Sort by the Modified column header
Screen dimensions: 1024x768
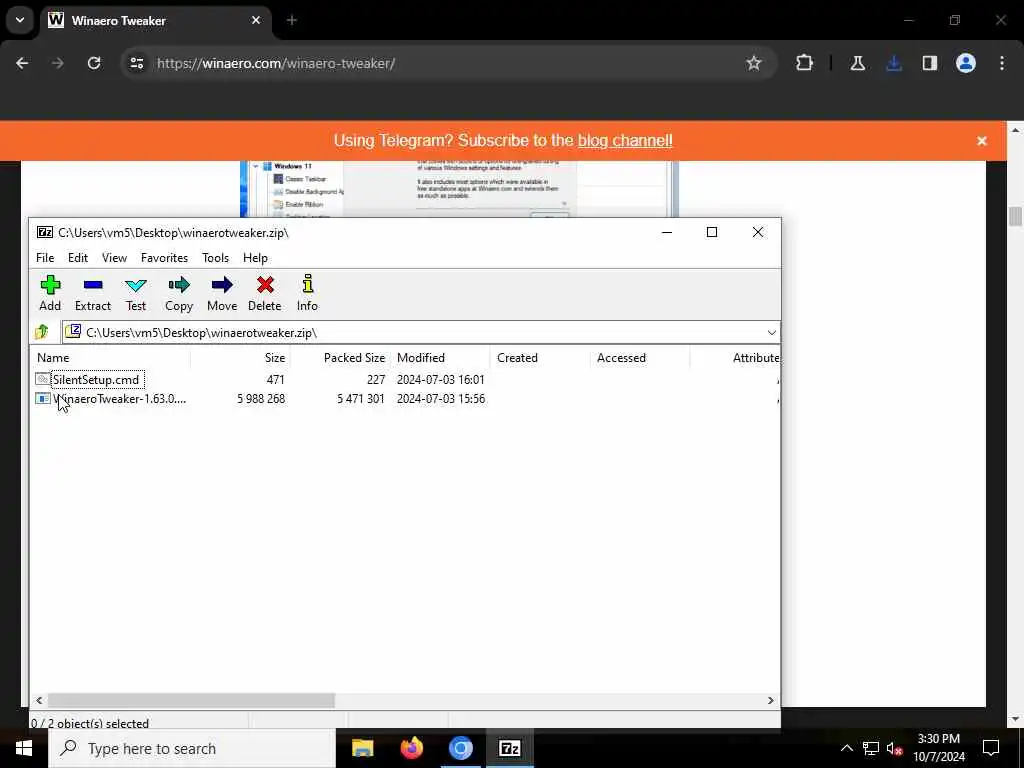tap(440, 358)
